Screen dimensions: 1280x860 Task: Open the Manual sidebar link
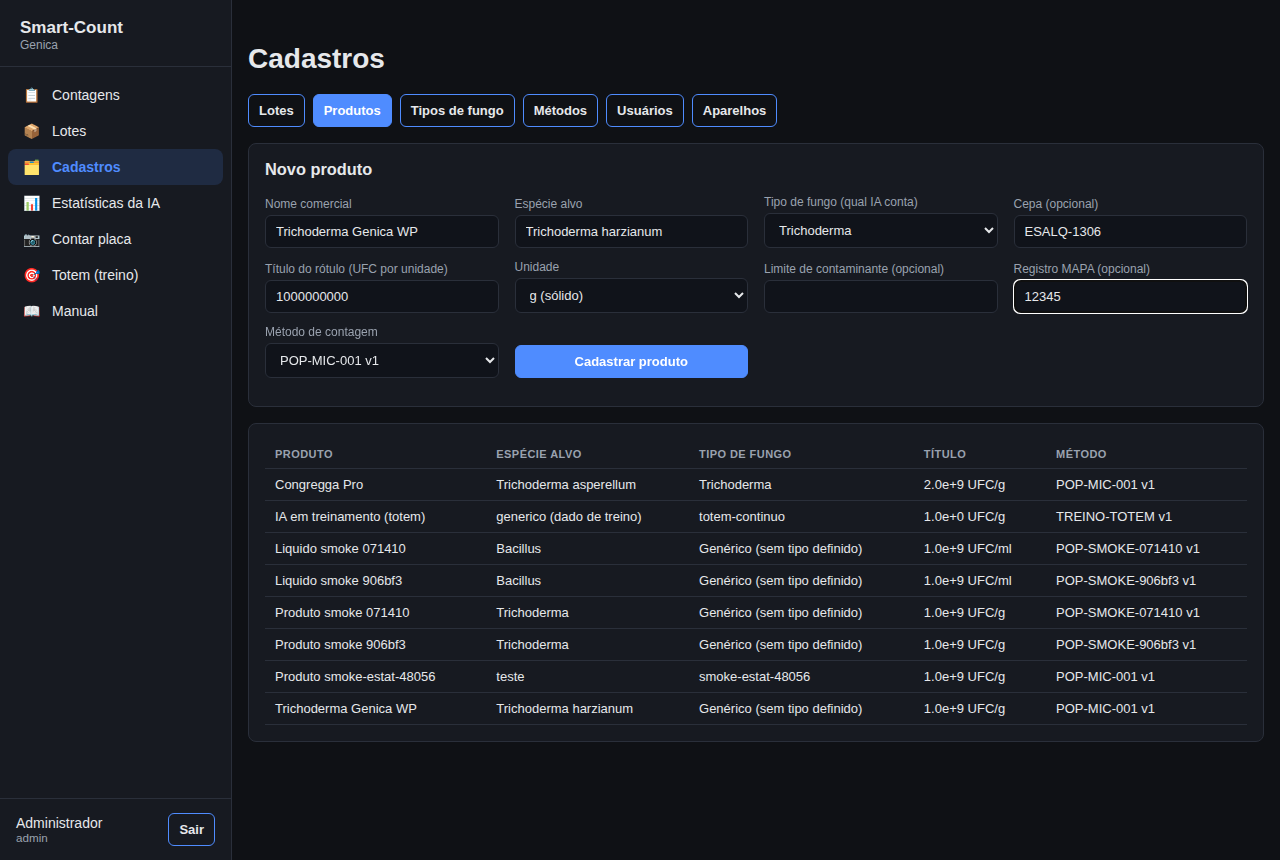click(116, 311)
